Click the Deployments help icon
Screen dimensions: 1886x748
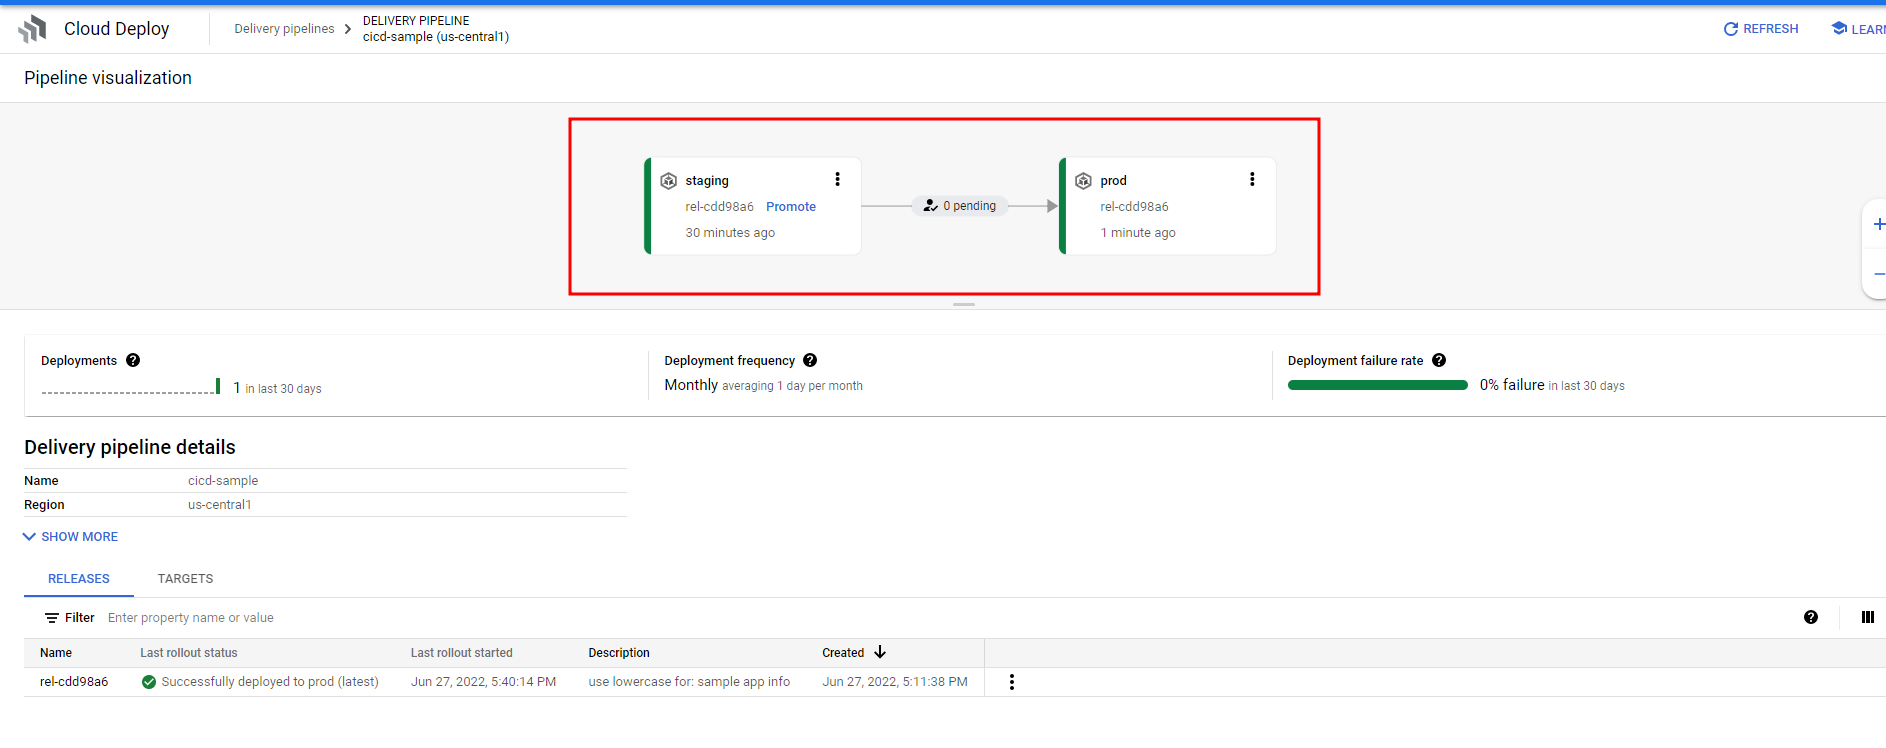click(133, 360)
